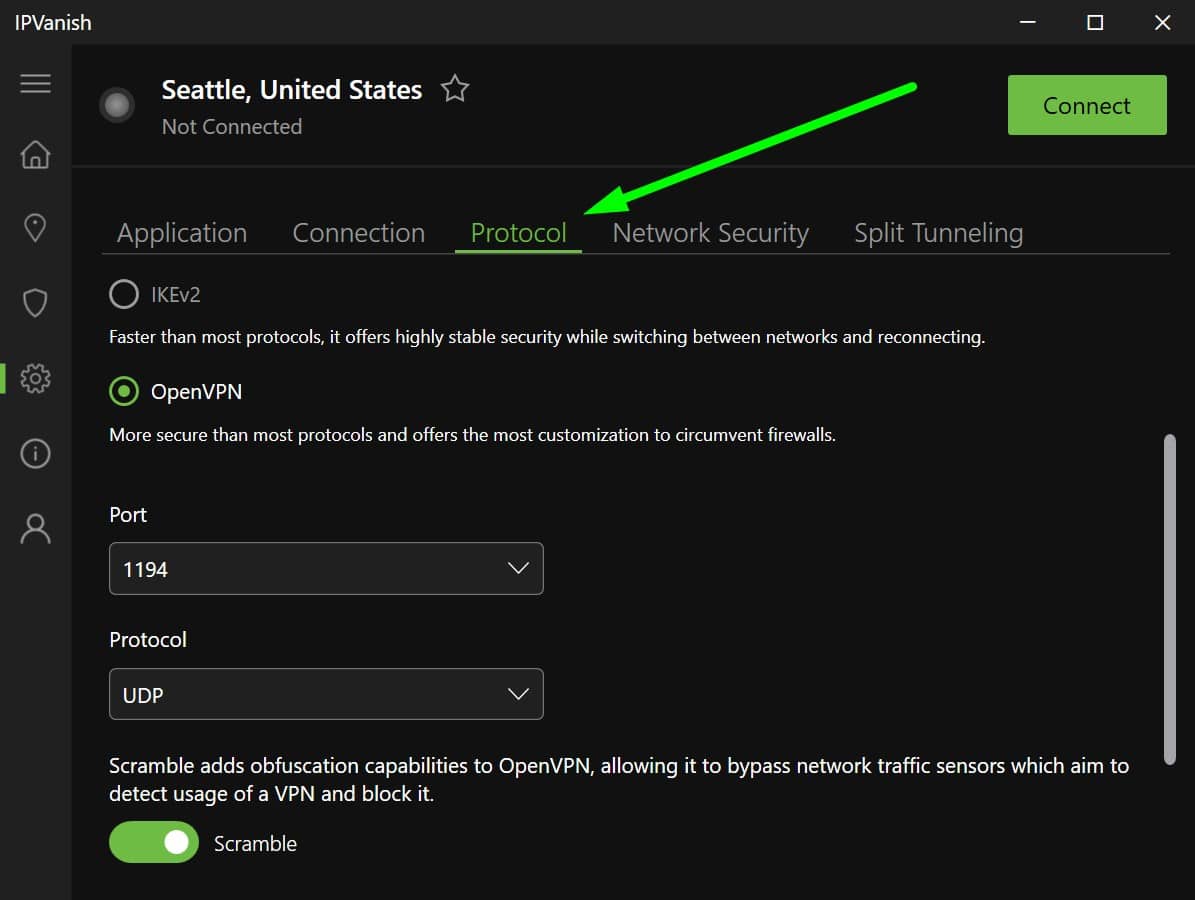Switch to the Connection tab
The width and height of the screenshot is (1195, 900).
coord(358,233)
